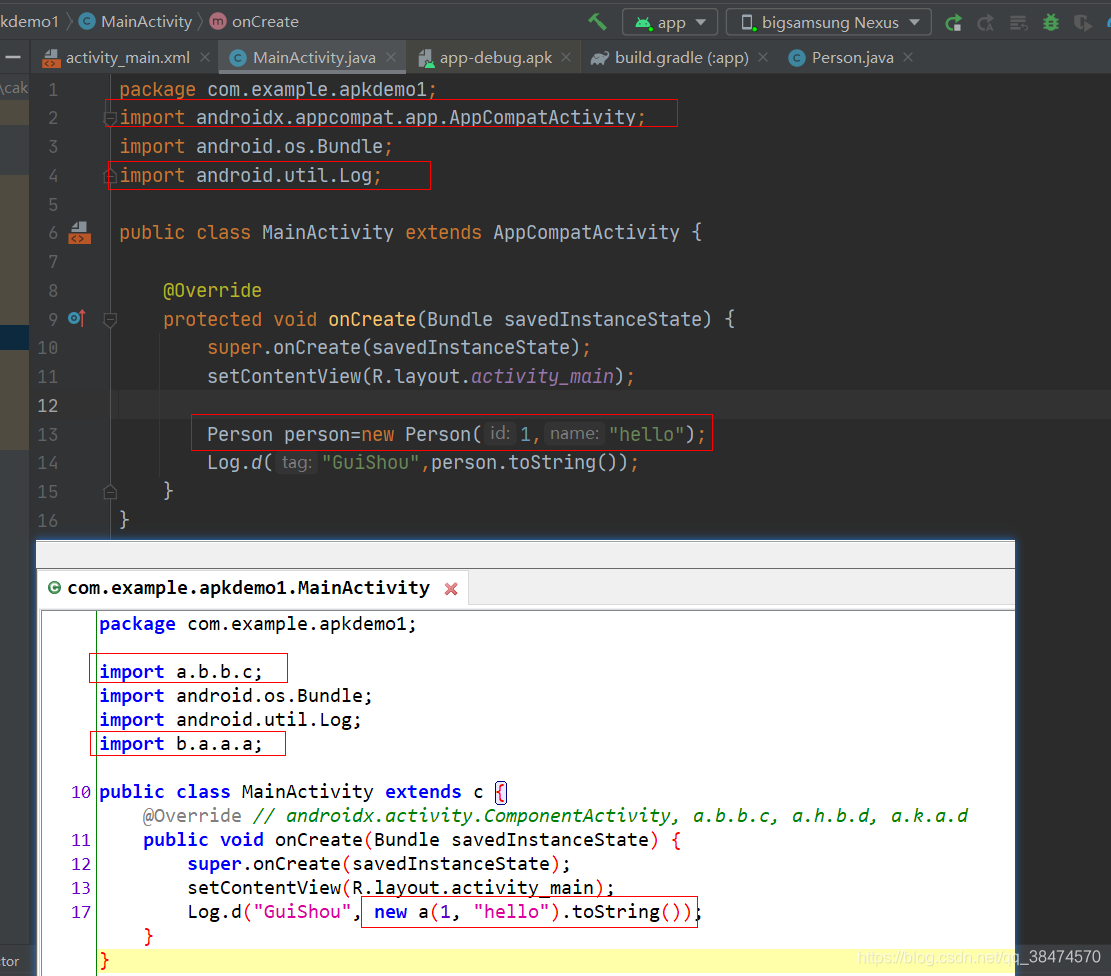
Task: Click the Apply Code Changes icon
Action: (x=1018, y=23)
